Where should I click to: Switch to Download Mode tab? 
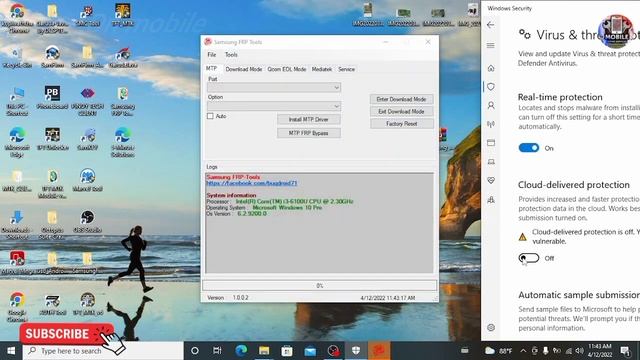(x=244, y=69)
